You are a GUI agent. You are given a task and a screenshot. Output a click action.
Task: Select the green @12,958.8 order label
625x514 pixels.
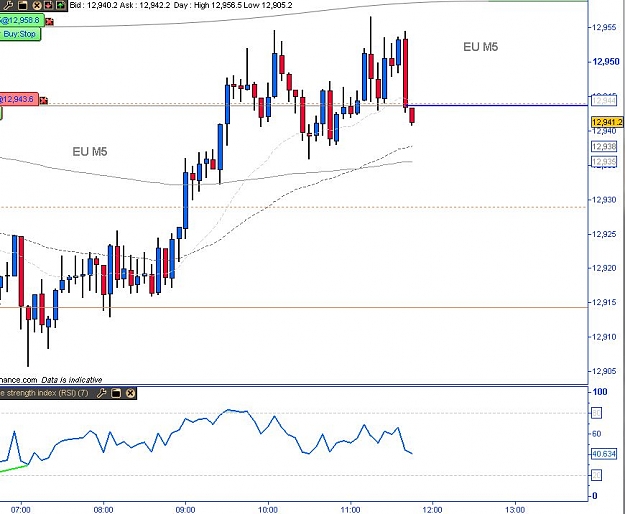[21, 20]
